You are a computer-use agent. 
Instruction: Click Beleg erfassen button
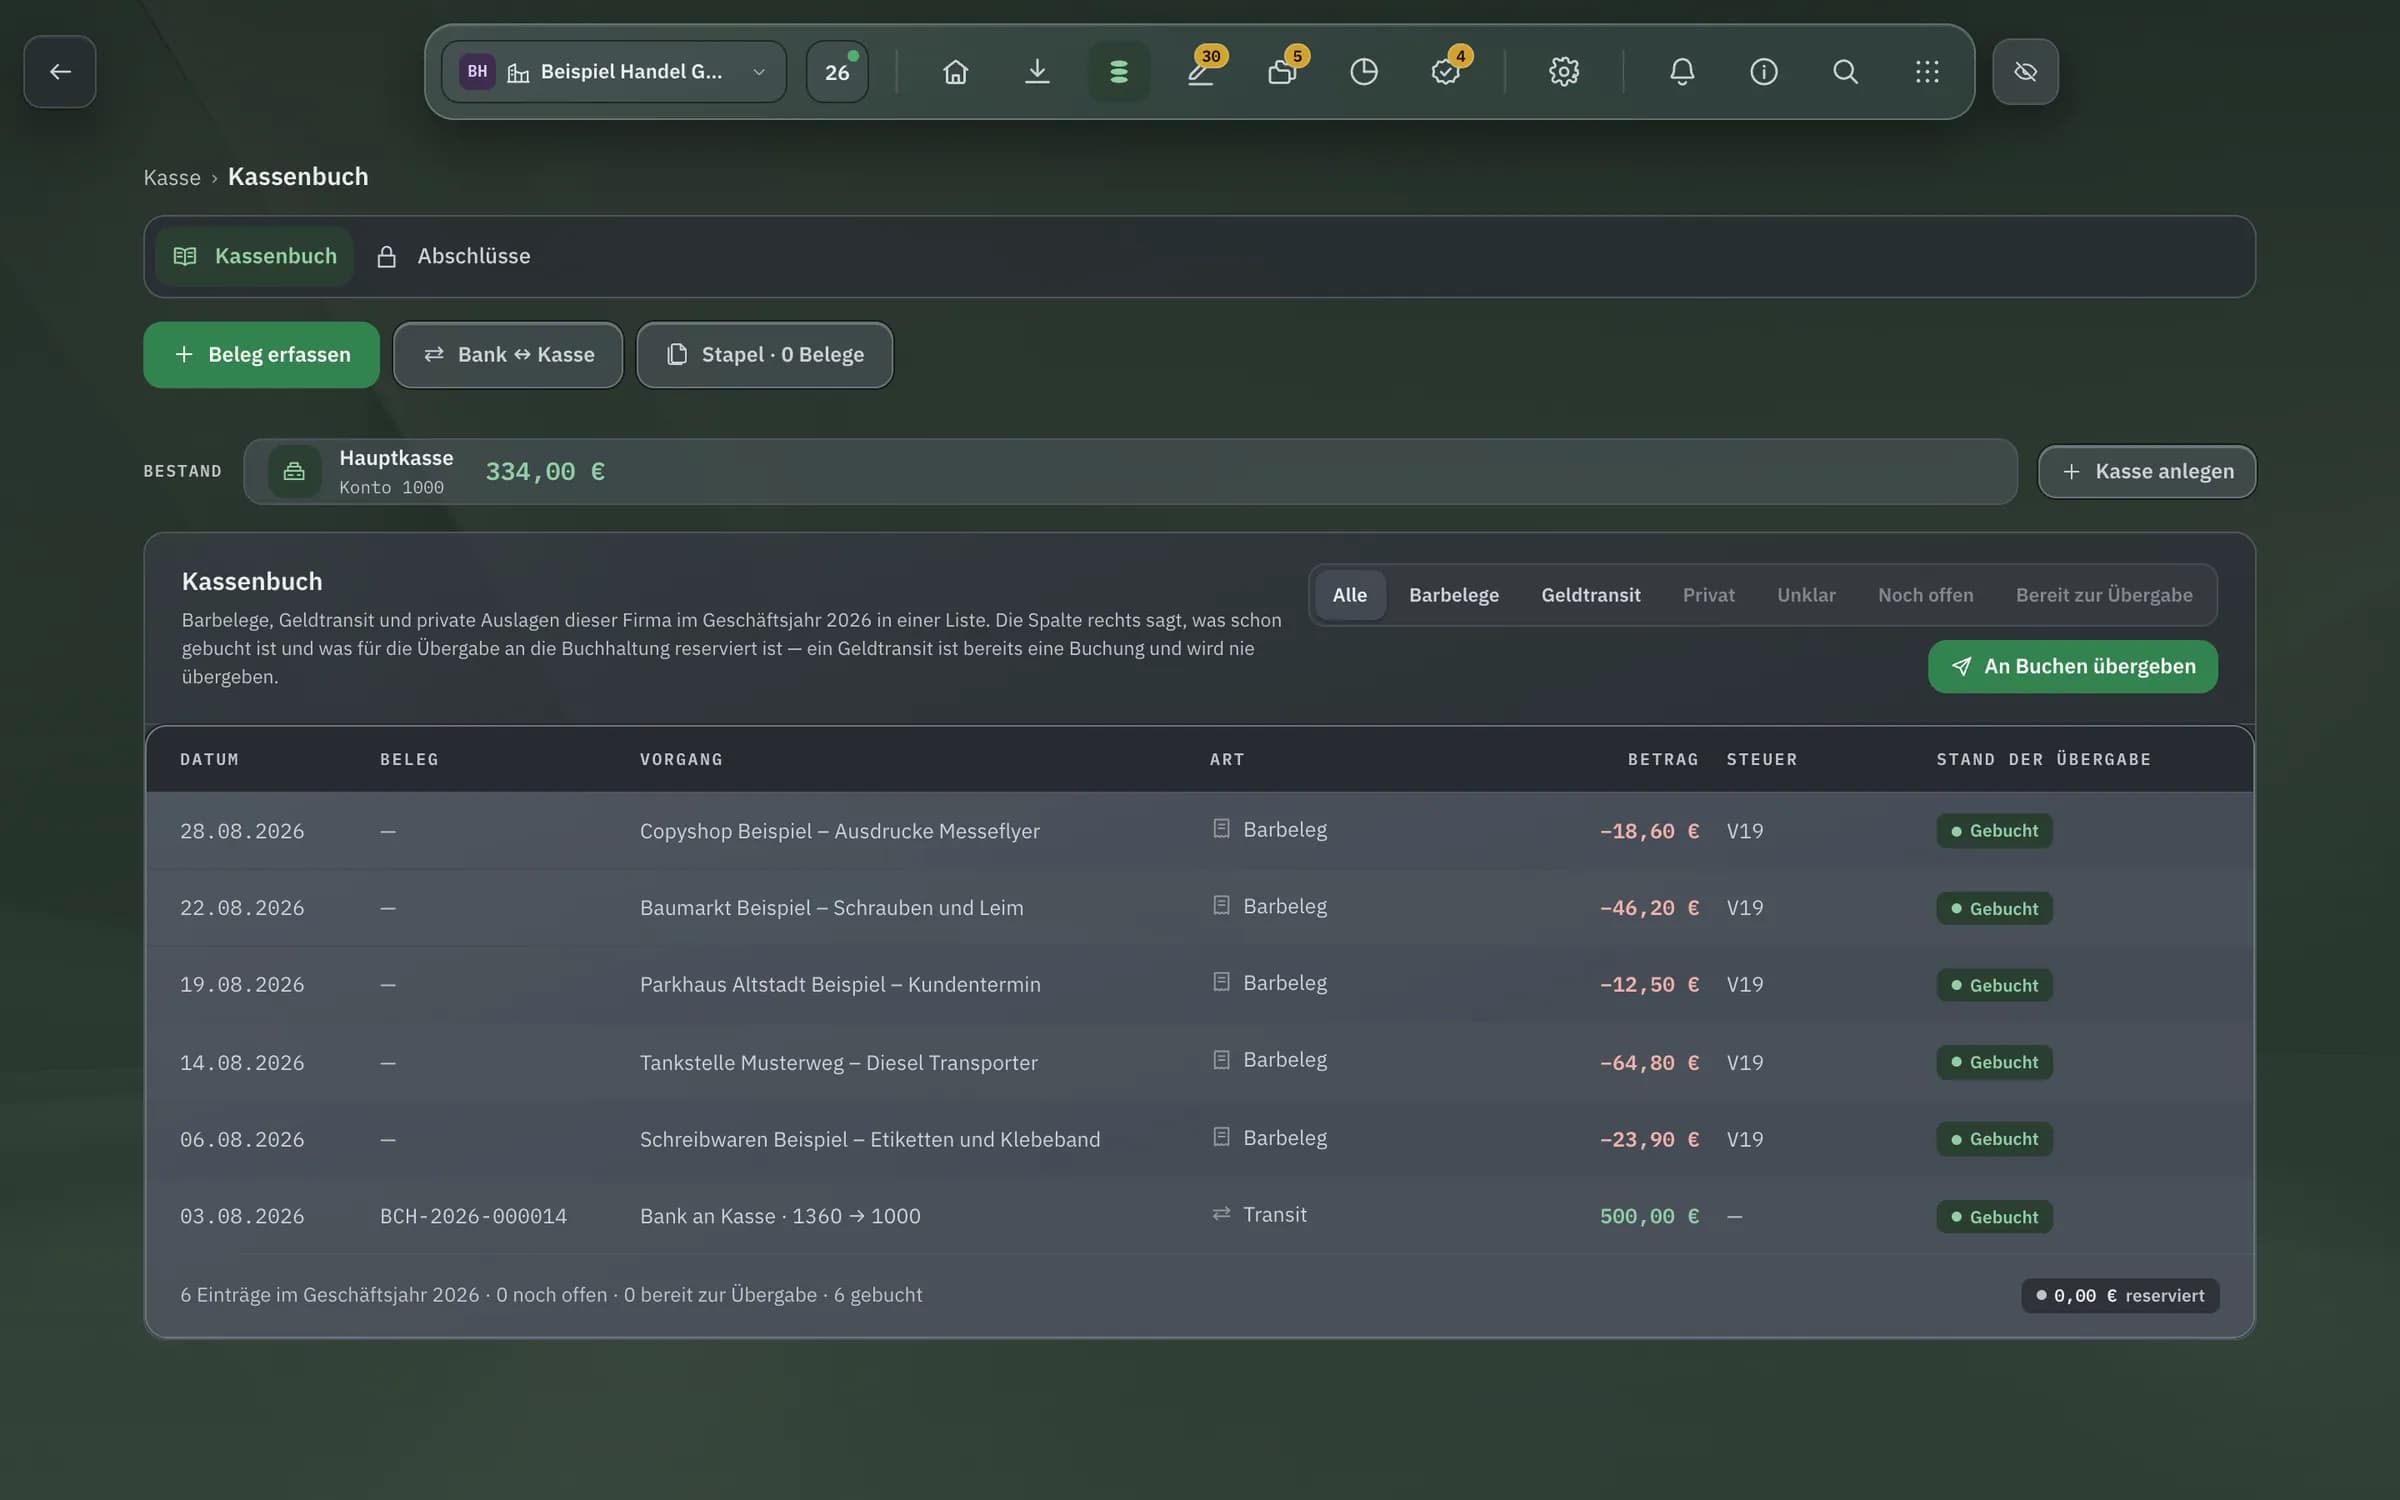261,354
